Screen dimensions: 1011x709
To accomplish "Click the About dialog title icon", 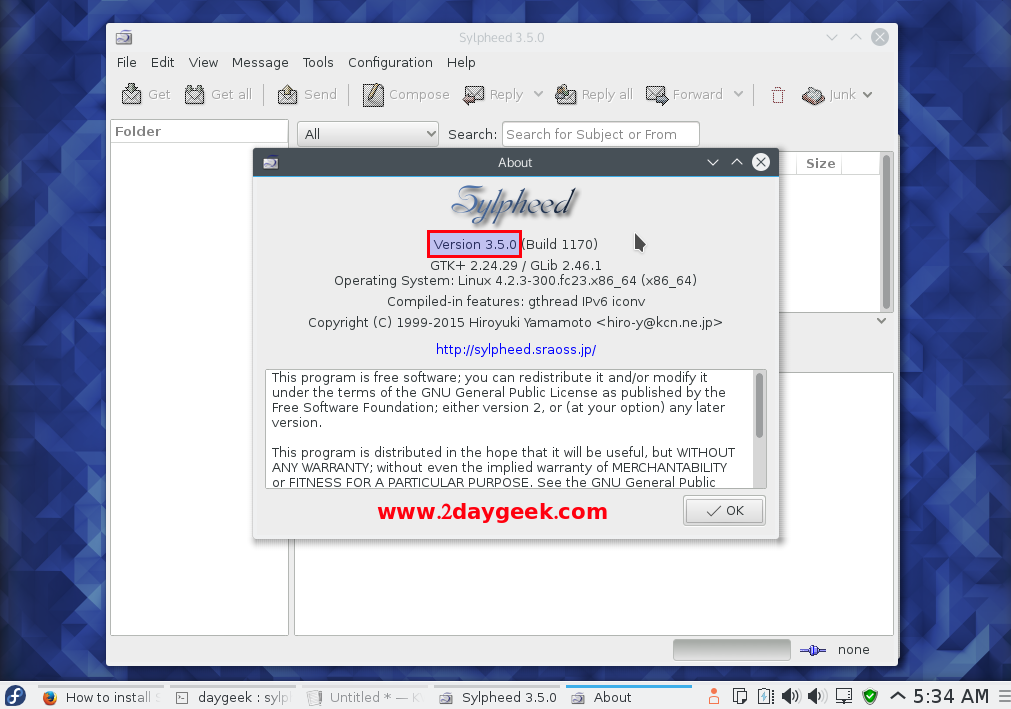I will (271, 162).
